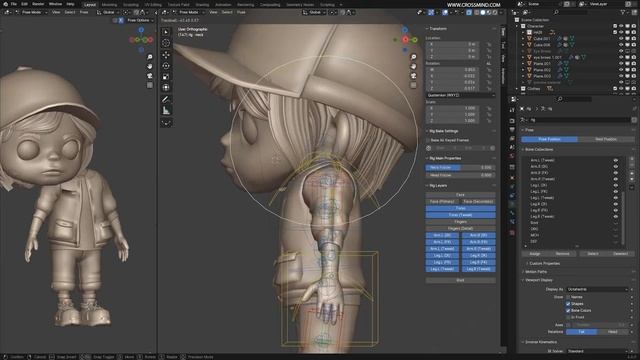This screenshot has width=640, height=360.
Task: Toggle the Shapes checkbox in Viewport Display
Action: pos(568,304)
